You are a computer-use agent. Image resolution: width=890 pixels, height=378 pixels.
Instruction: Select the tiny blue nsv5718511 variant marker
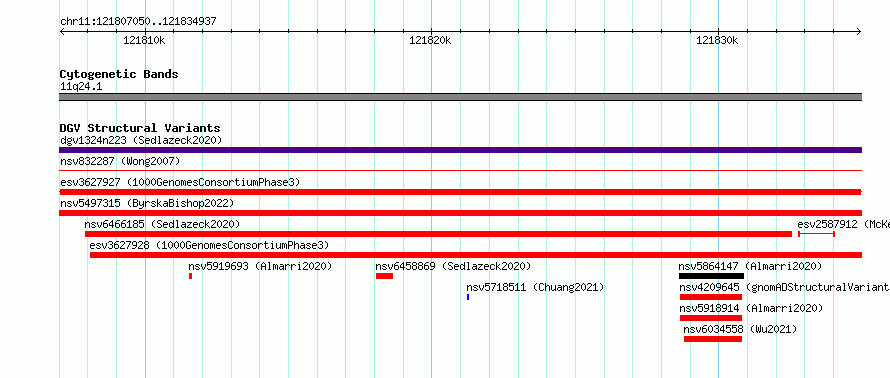point(468,297)
